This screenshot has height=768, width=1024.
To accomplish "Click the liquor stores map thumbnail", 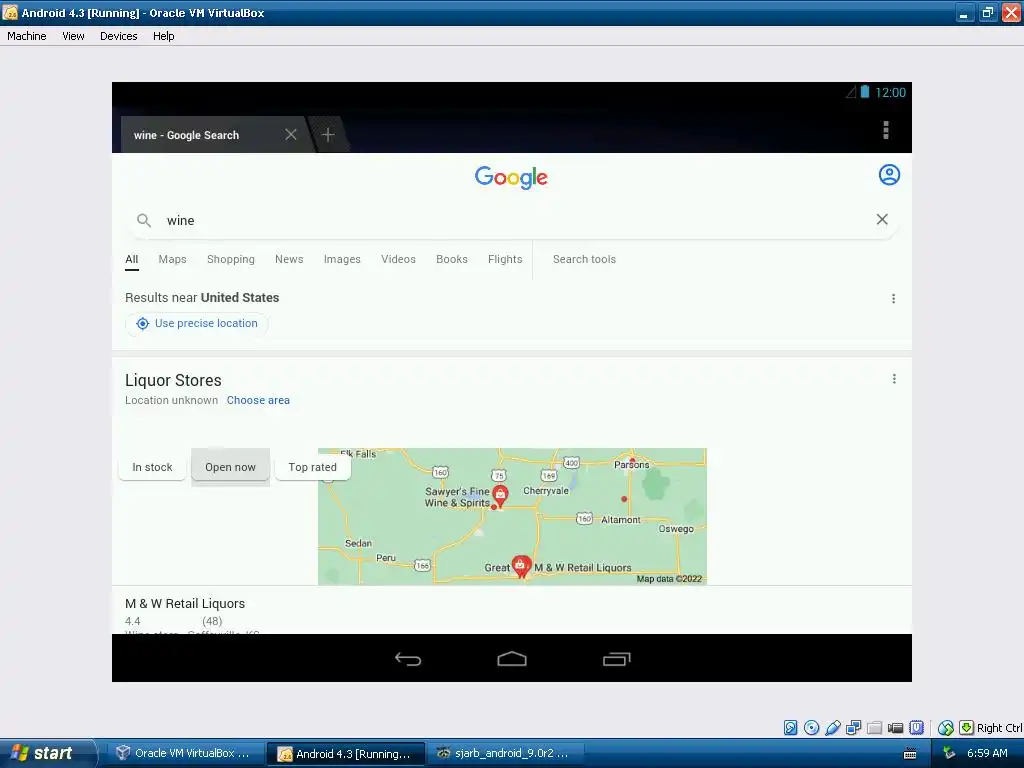I will [x=512, y=516].
